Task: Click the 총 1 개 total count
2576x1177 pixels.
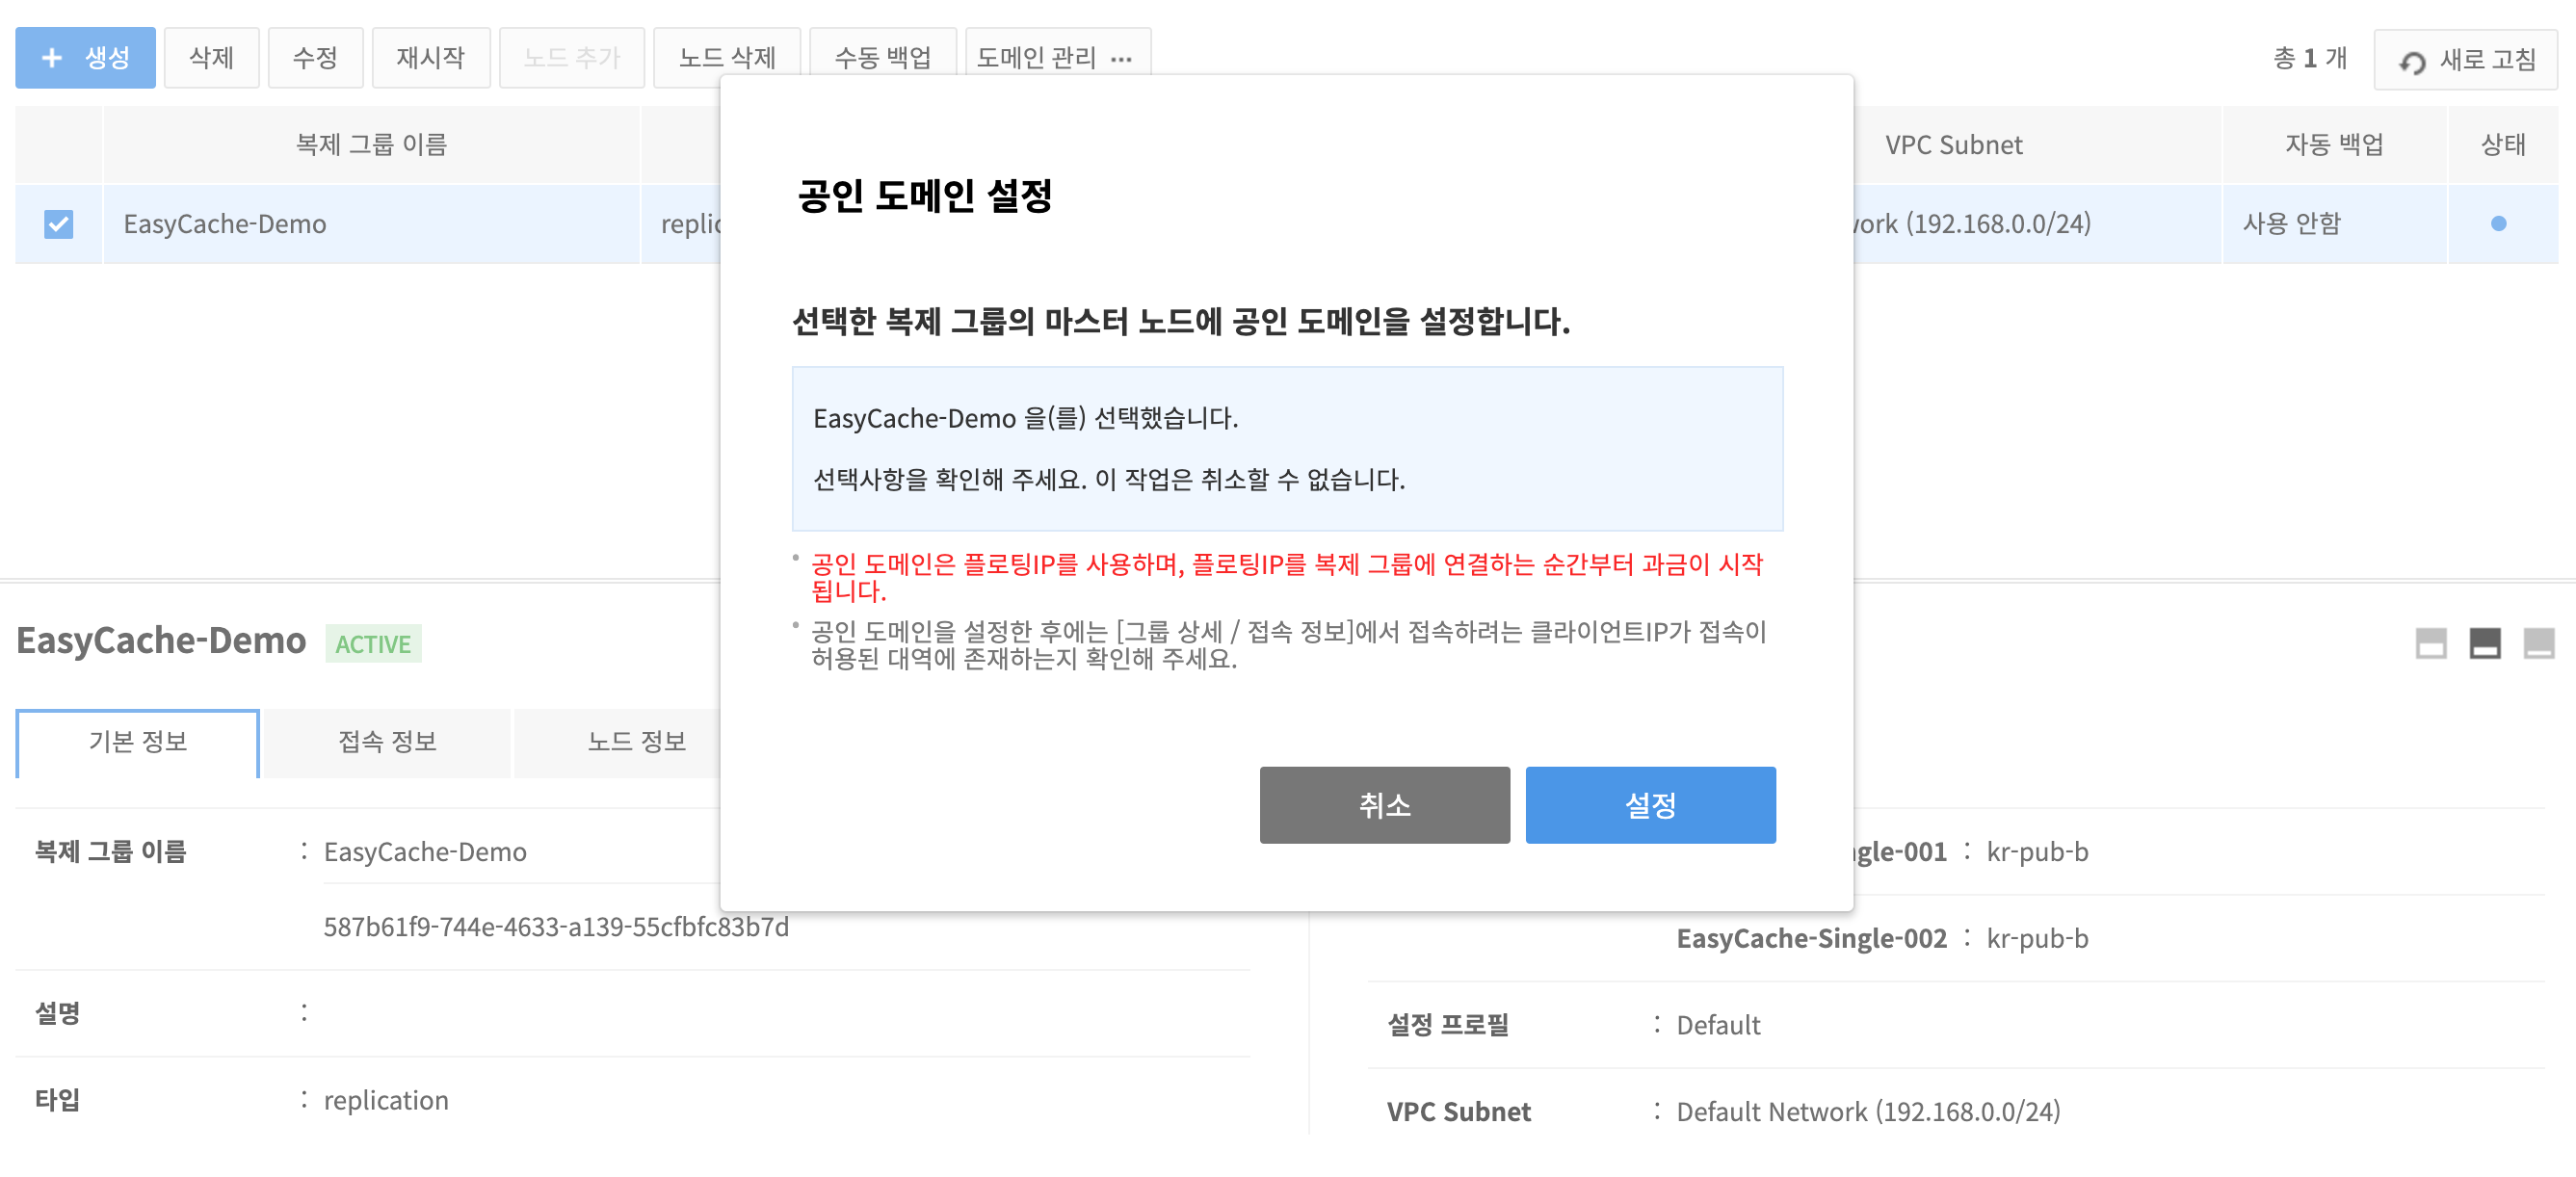Action: pos(2310,58)
